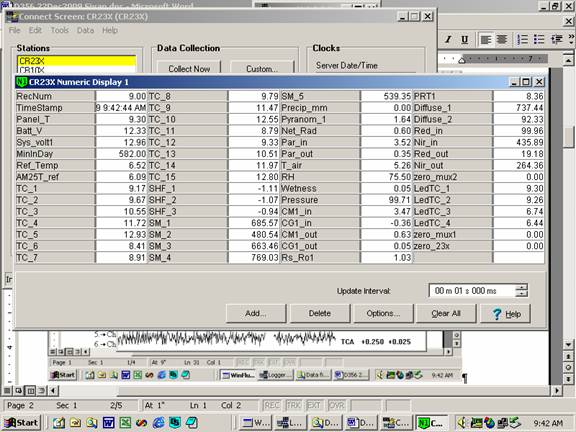
Task: Toggle Underline in the Word toolbar
Action: (x=464, y=39)
